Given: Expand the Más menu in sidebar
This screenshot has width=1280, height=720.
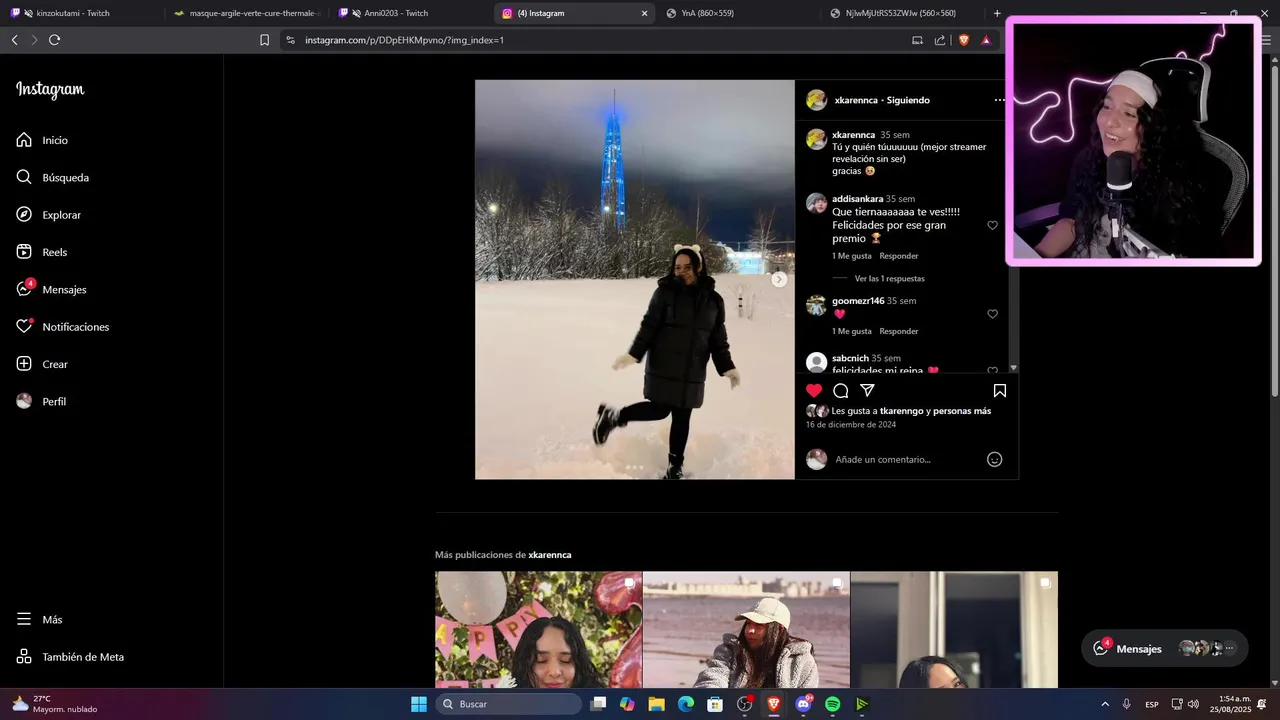Looking at the screenshot, I should 40,619.
